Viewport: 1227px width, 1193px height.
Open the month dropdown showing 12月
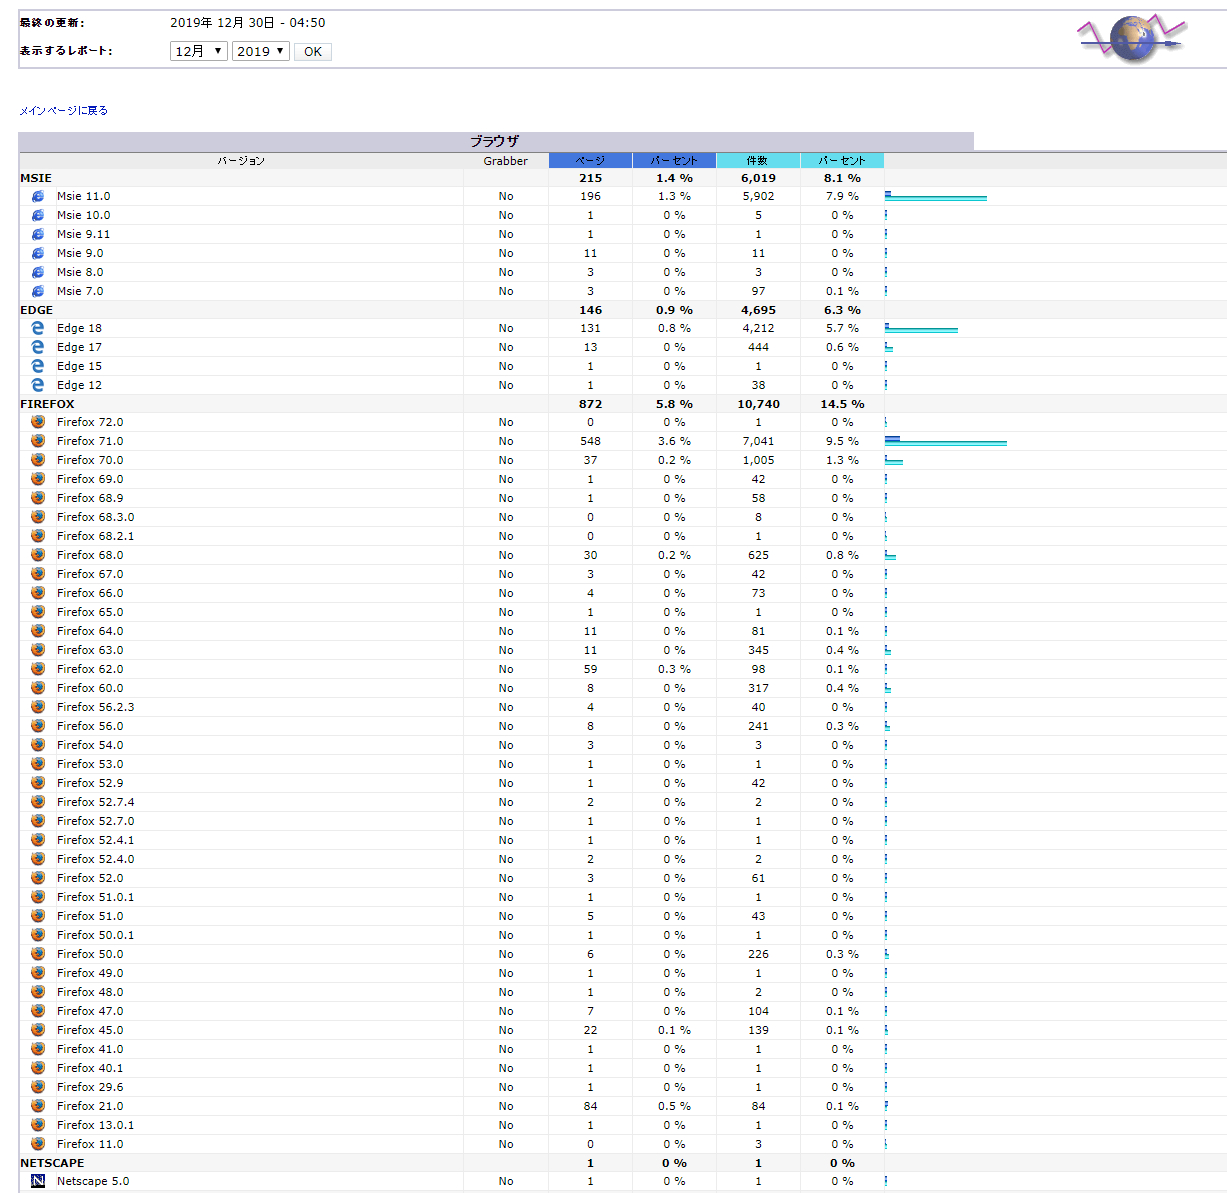pyautogui.click(x=199, y=51)
